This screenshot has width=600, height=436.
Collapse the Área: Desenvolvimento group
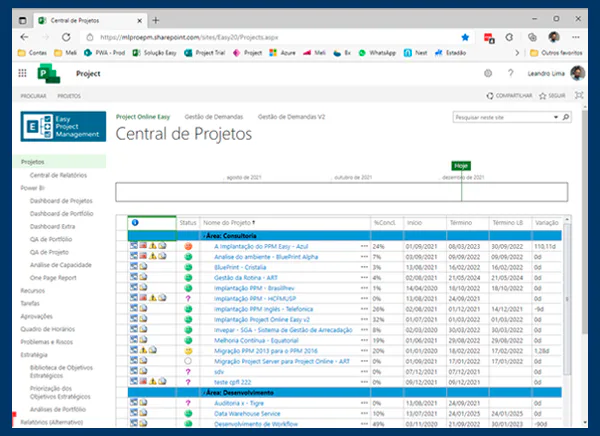pos(204,393)
